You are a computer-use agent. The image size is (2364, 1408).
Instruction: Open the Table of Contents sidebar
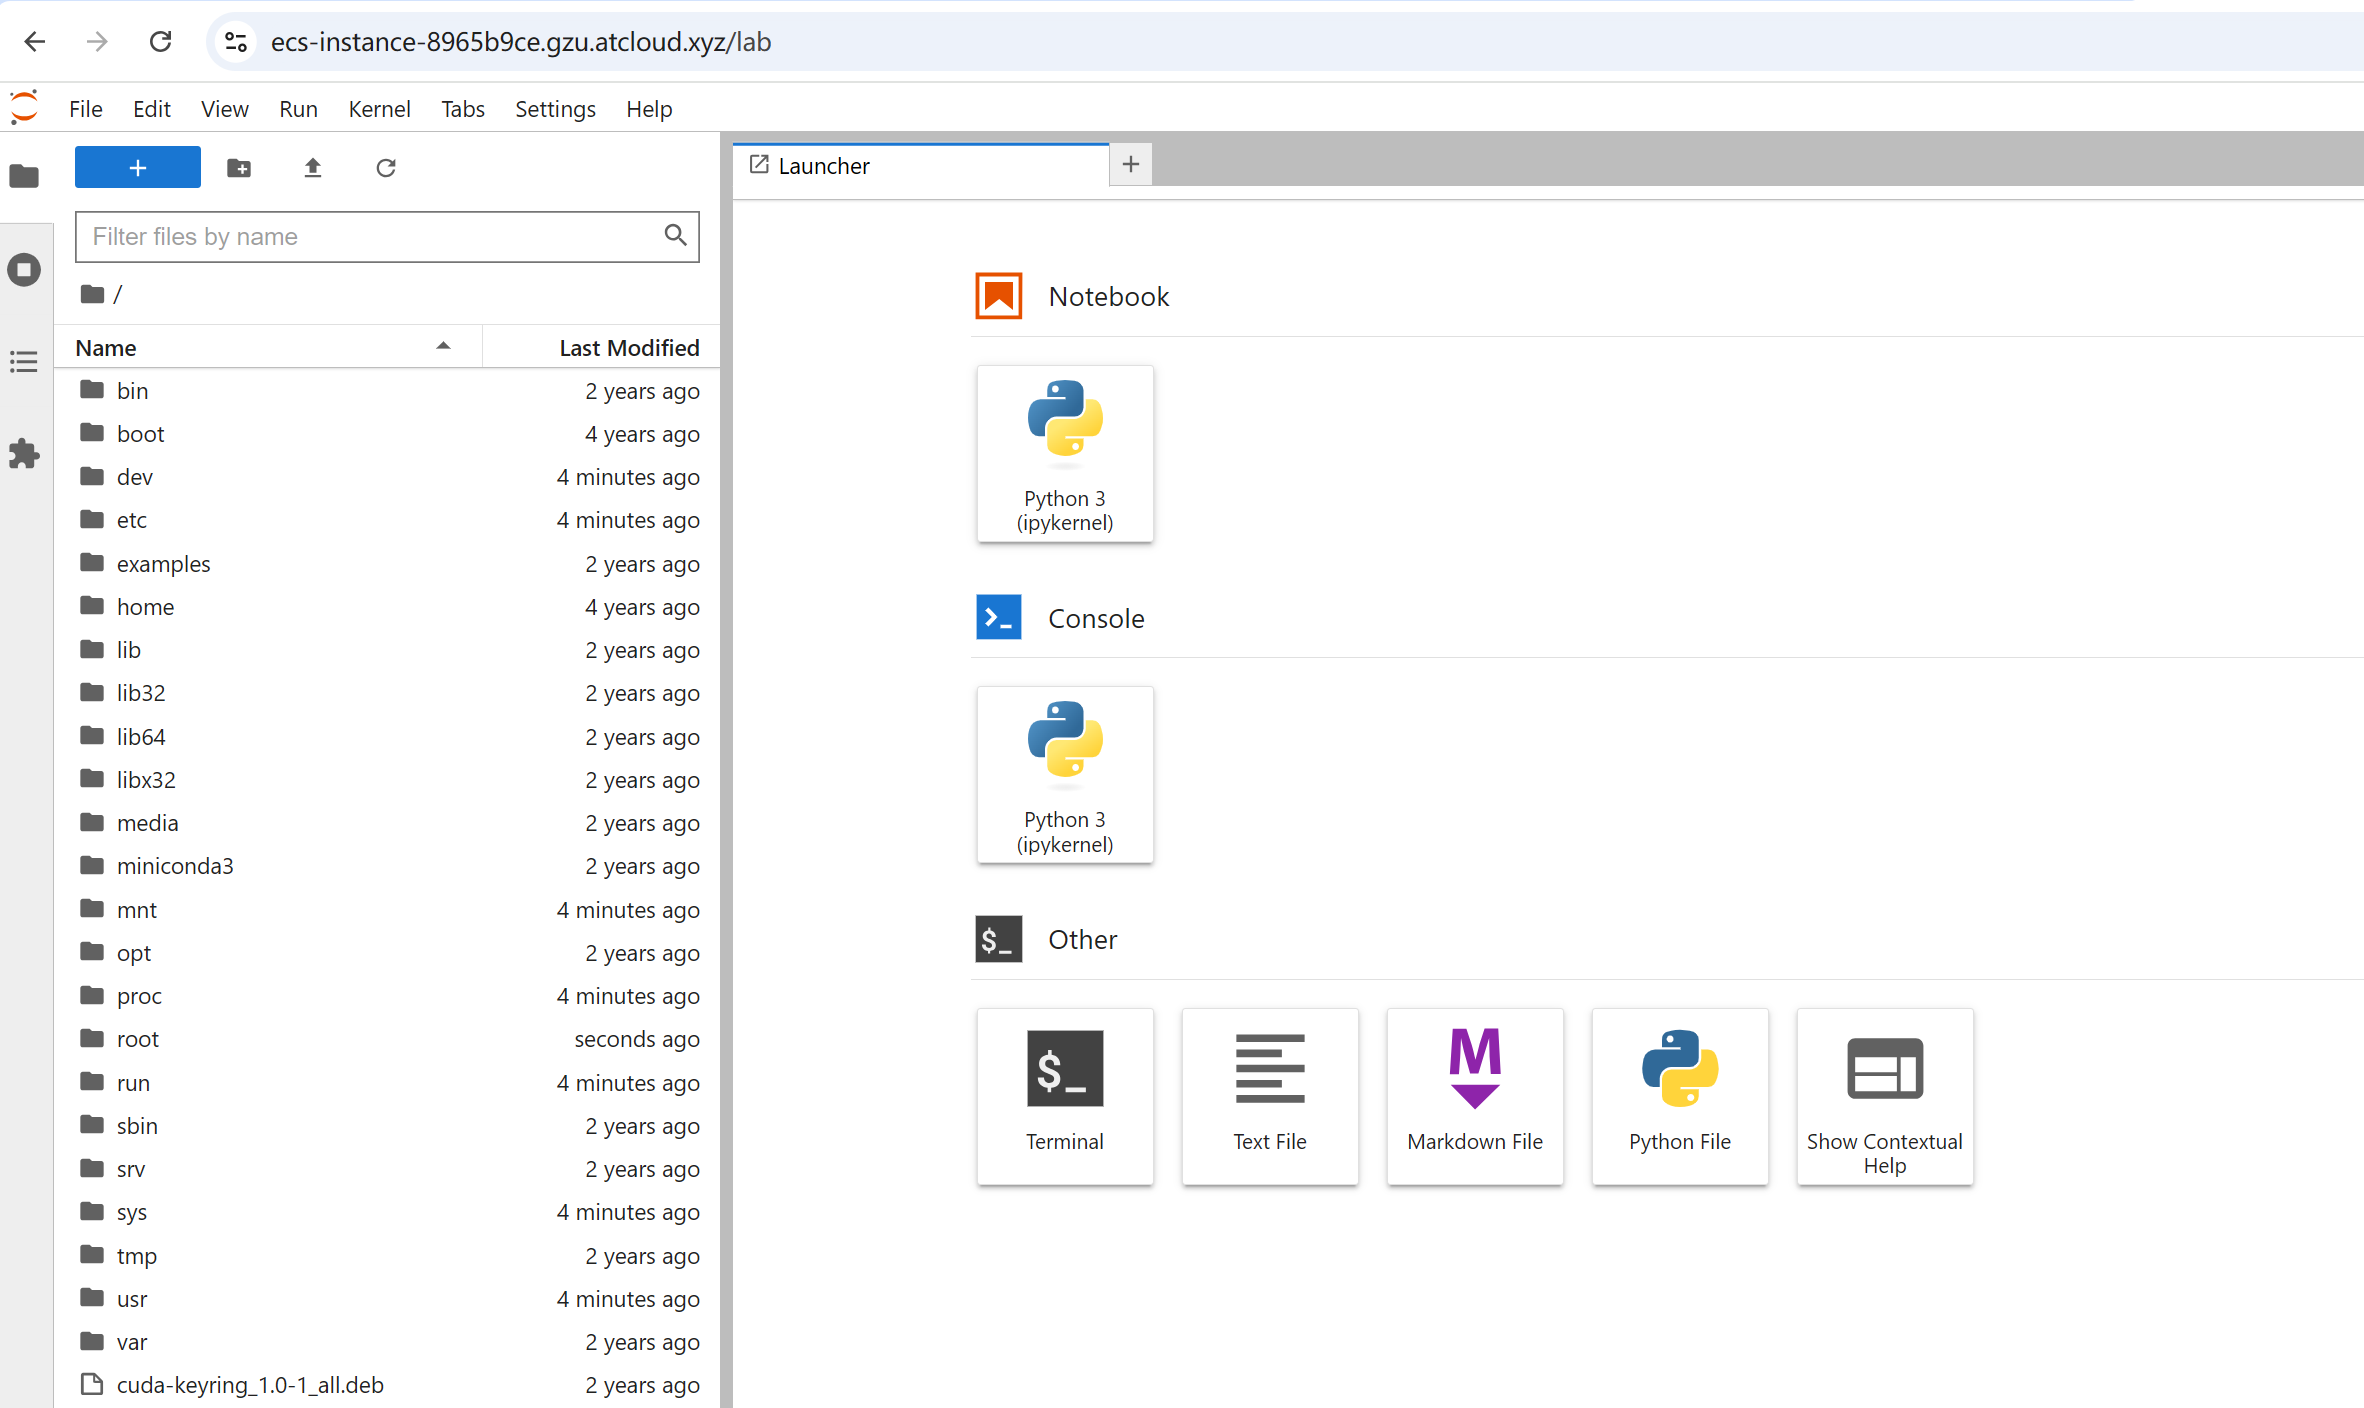(24, 361)
